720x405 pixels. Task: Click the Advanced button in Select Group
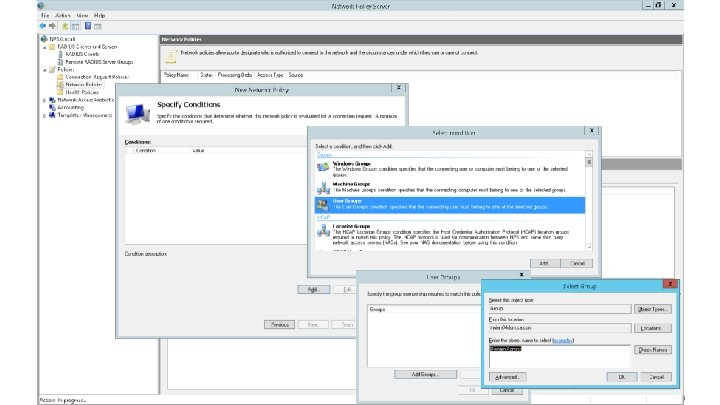click(507, 377)
